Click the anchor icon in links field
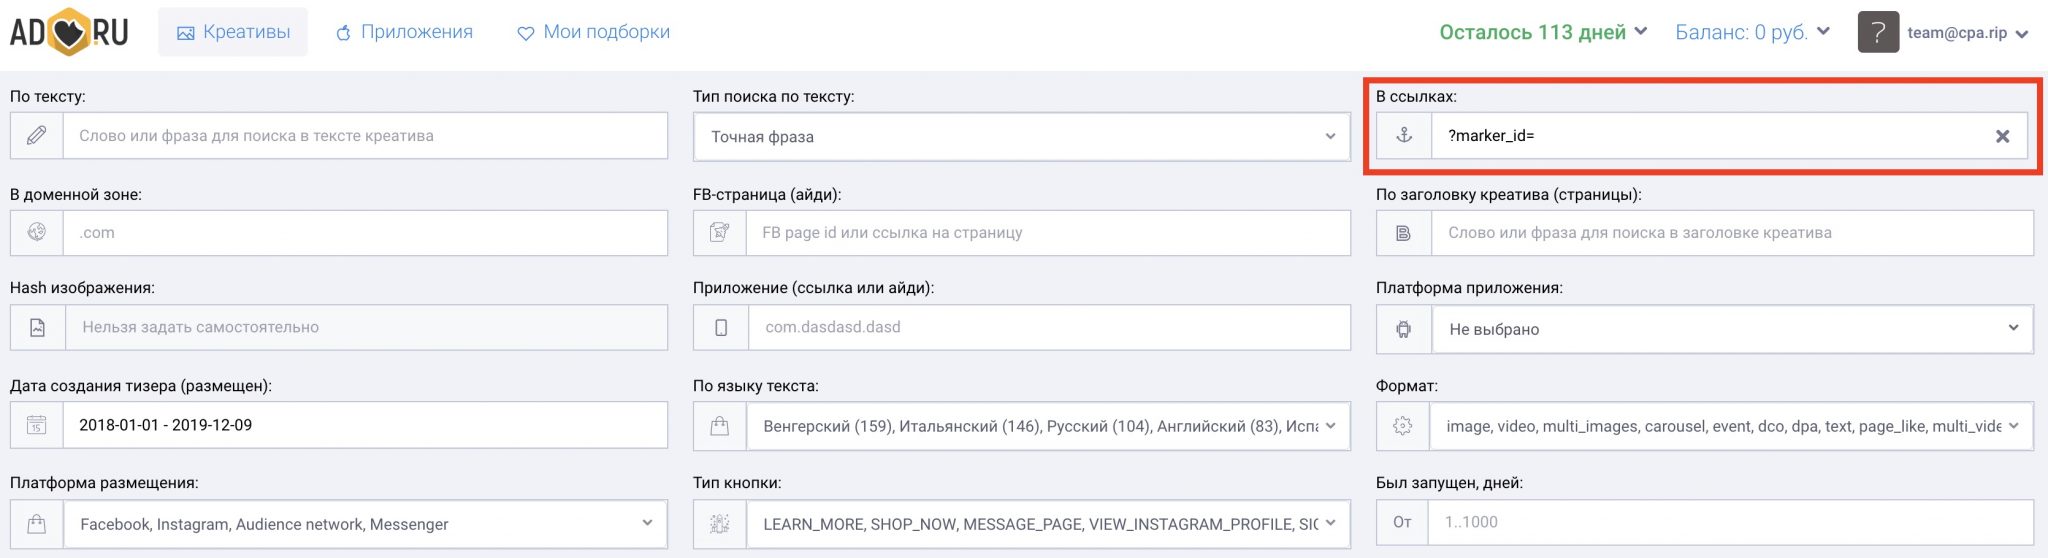Screen dimensions: 2048x558 (1404, 136)
